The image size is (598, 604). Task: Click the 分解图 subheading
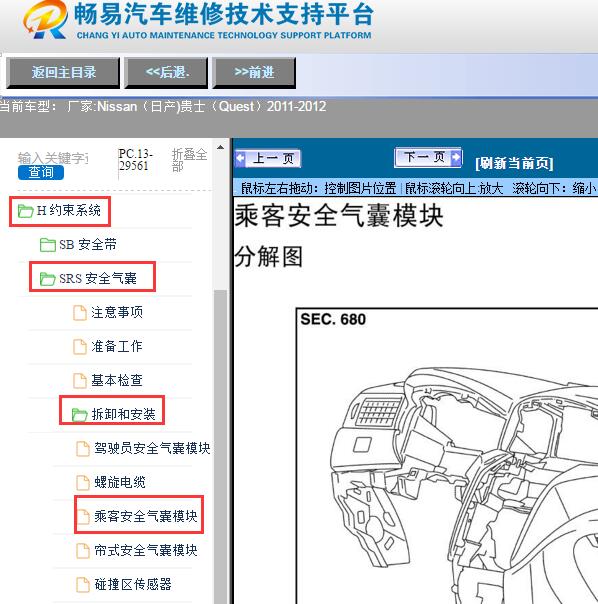point(269,257)
